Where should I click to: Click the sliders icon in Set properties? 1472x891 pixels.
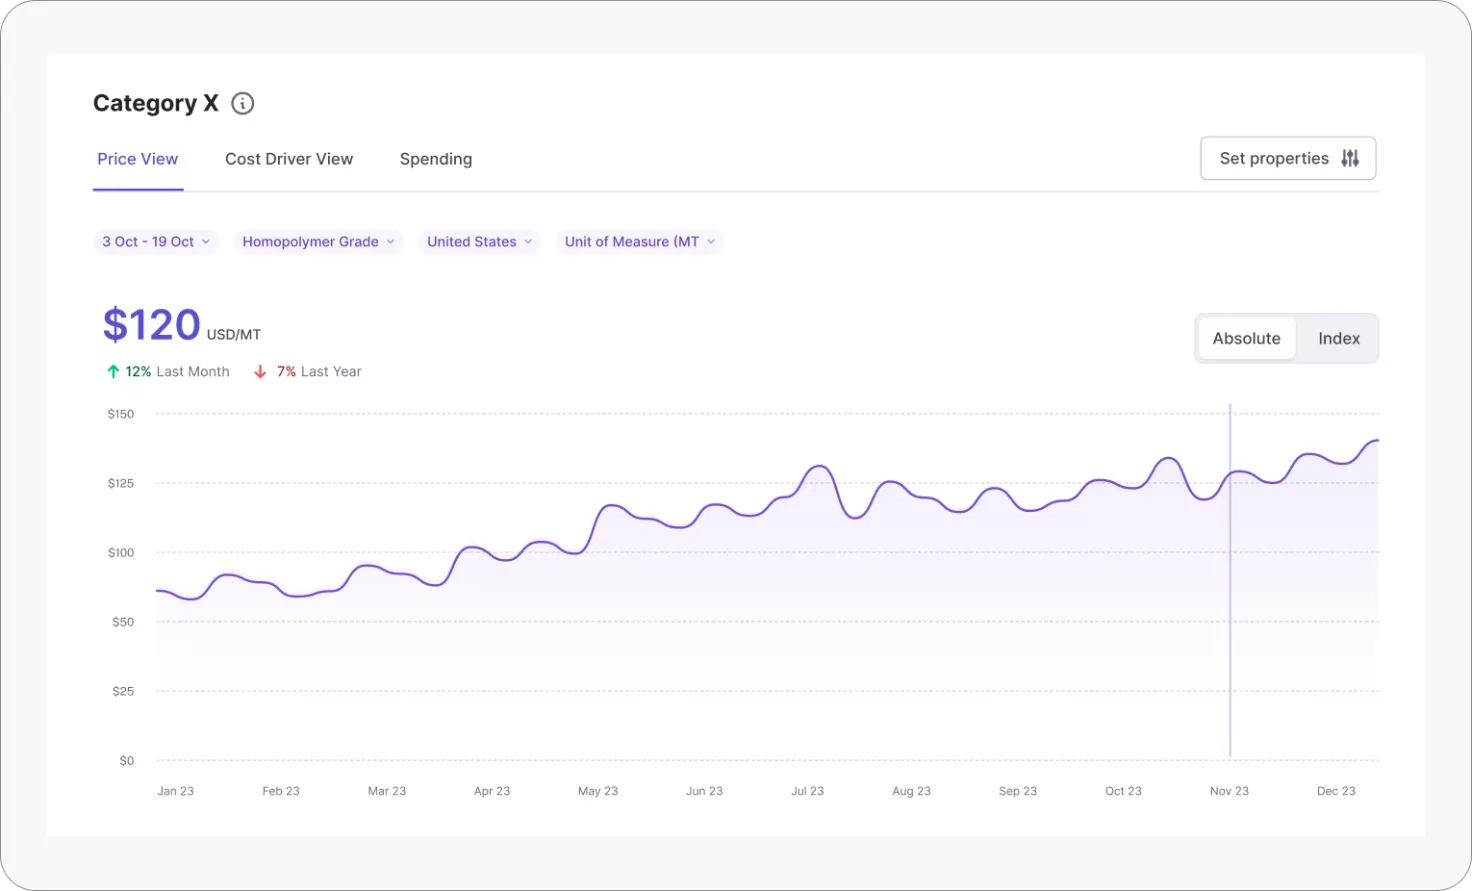[1350, 158]
